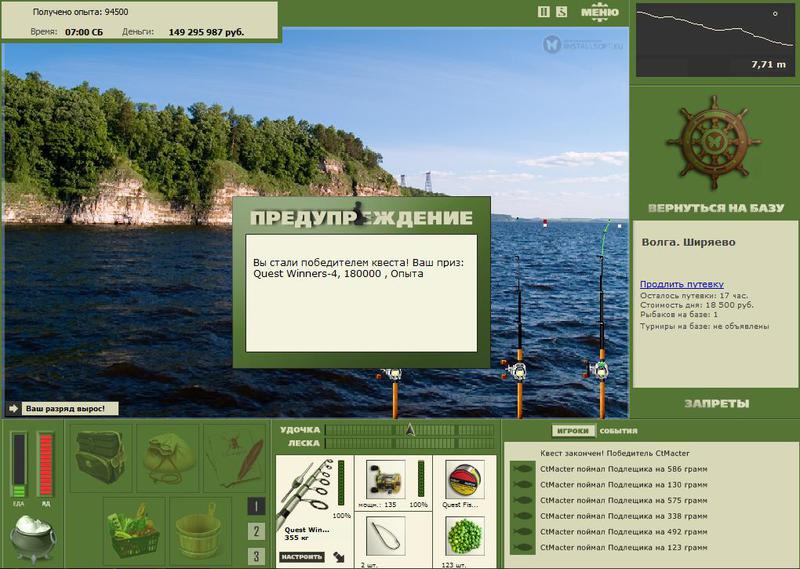Select the Quest Winners fishing rod thumbnail
Screen dimensions: 800x569
305,492
